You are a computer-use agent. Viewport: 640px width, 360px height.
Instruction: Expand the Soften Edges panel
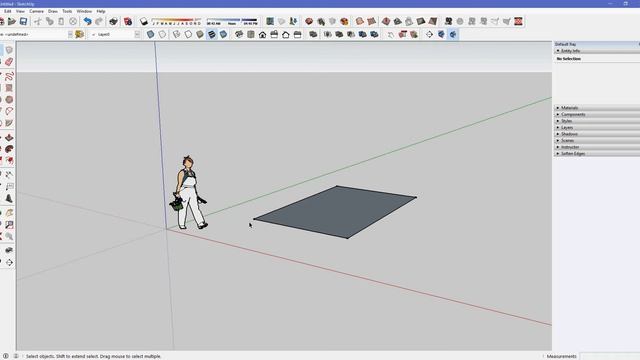point(597,153)
